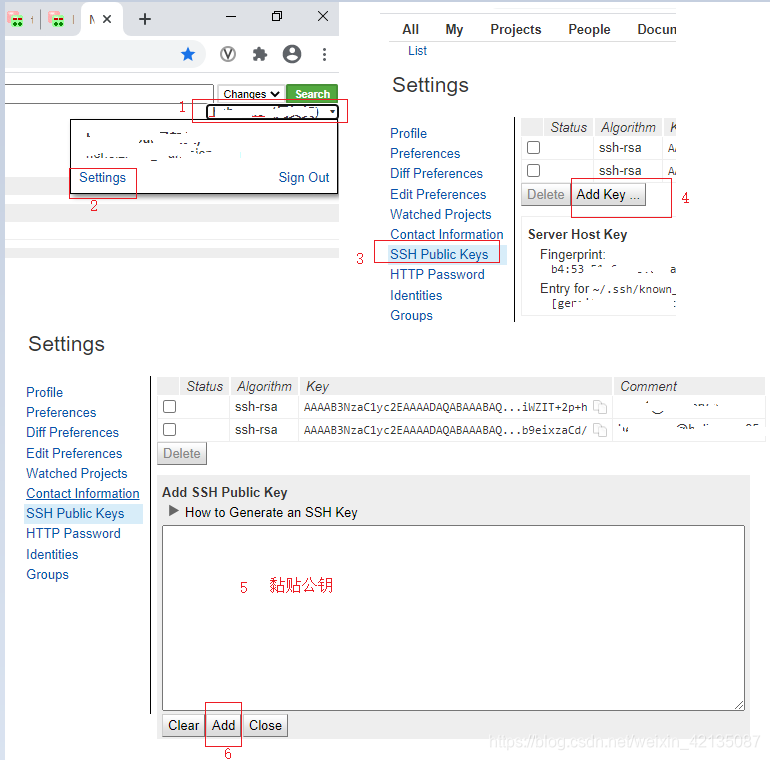Open Edit Preferences in upper settings menu

438,194
